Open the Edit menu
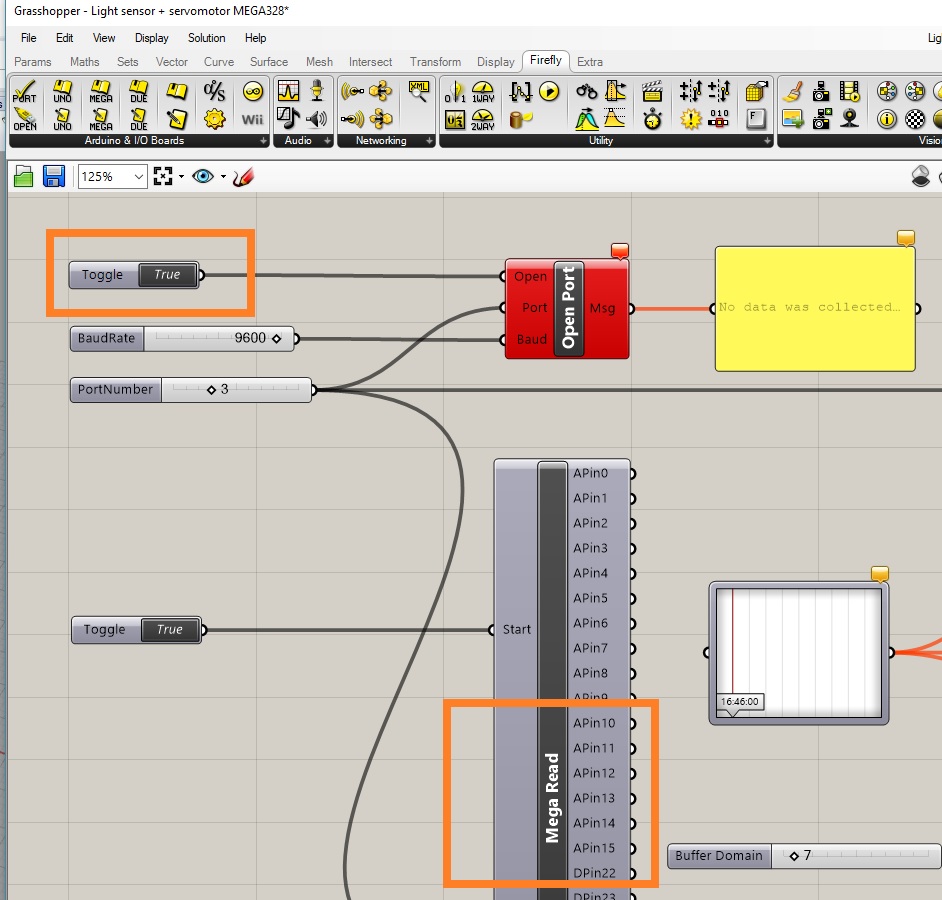 point(64,38)
